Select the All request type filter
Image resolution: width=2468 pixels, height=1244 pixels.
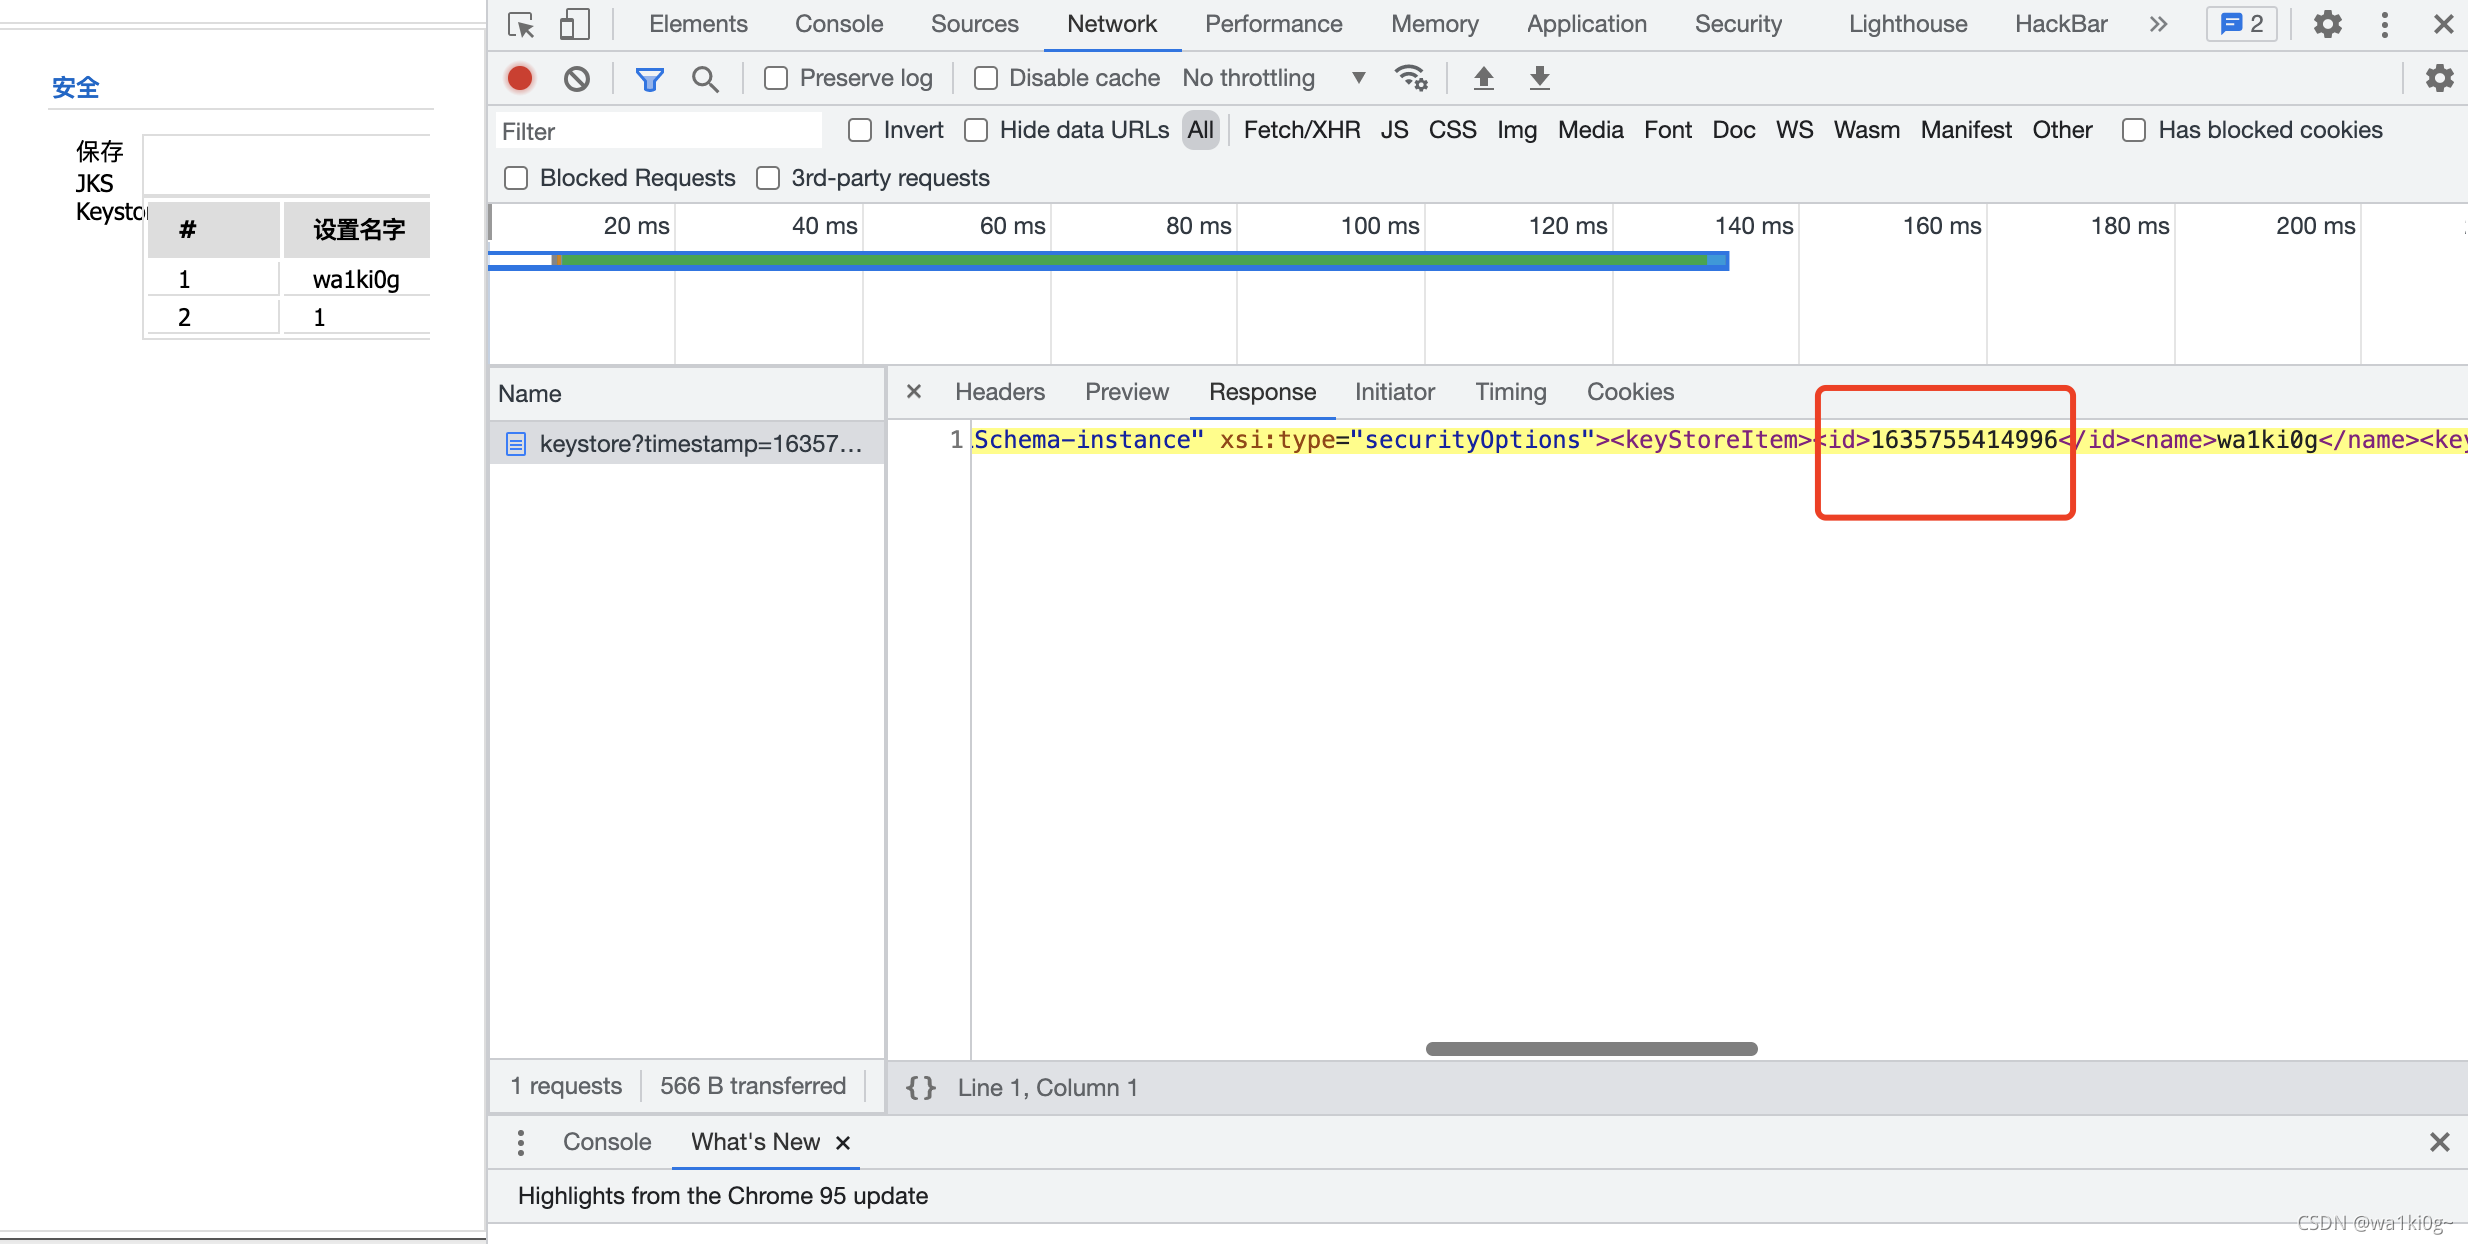click(x=1200, y=130)
